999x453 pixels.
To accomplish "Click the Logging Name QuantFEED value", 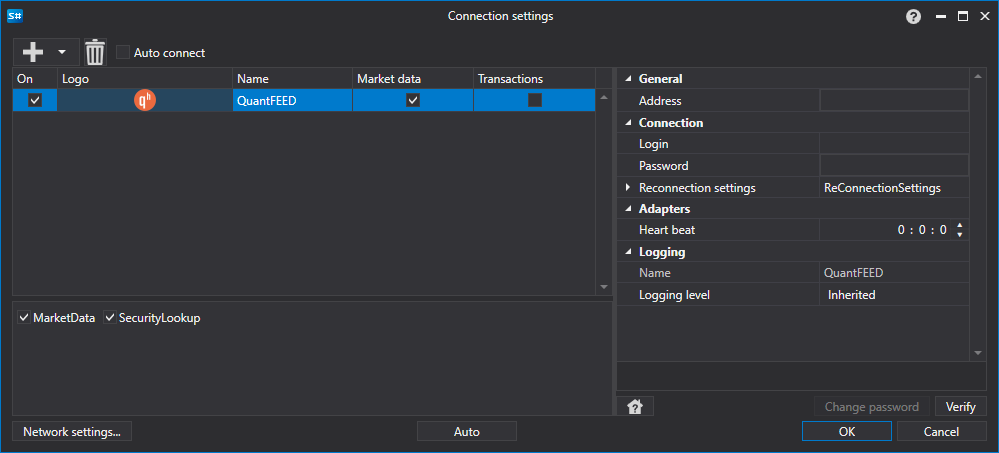I will click(853, 273).
